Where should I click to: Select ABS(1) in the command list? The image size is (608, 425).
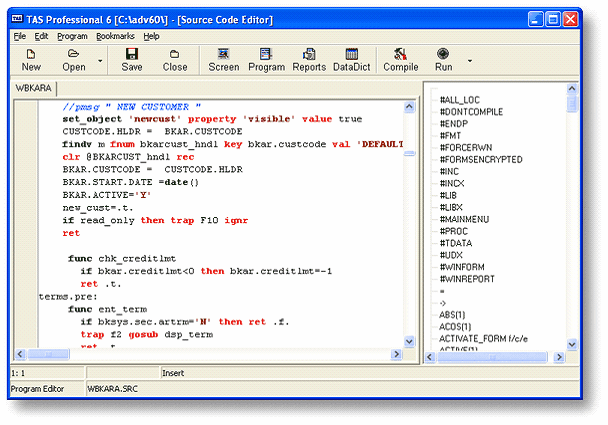(452, 315)
